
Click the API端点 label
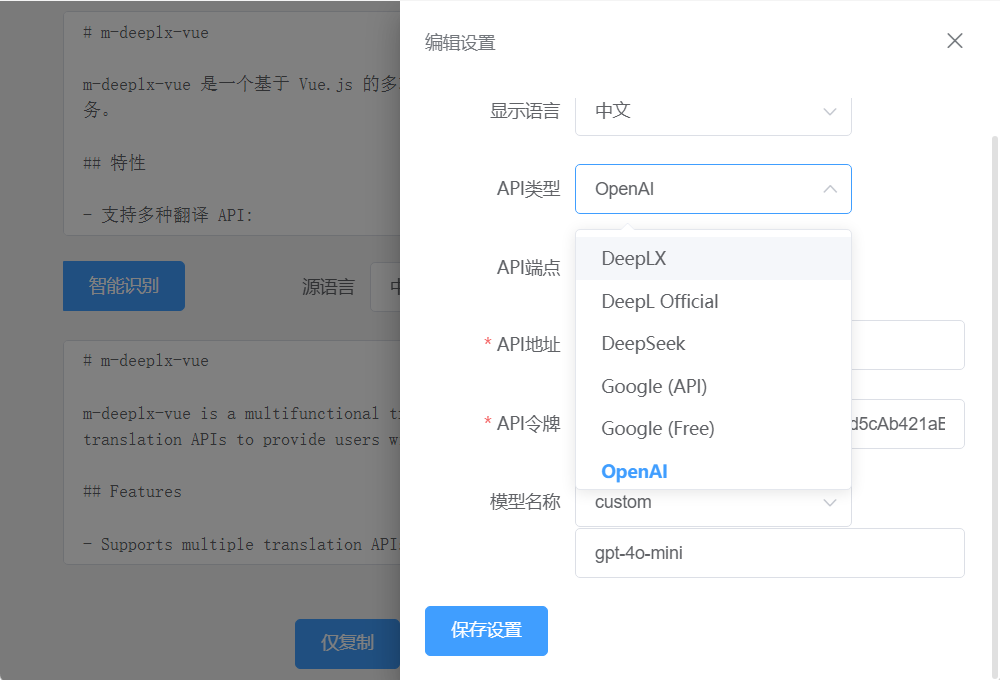(528, 267)
